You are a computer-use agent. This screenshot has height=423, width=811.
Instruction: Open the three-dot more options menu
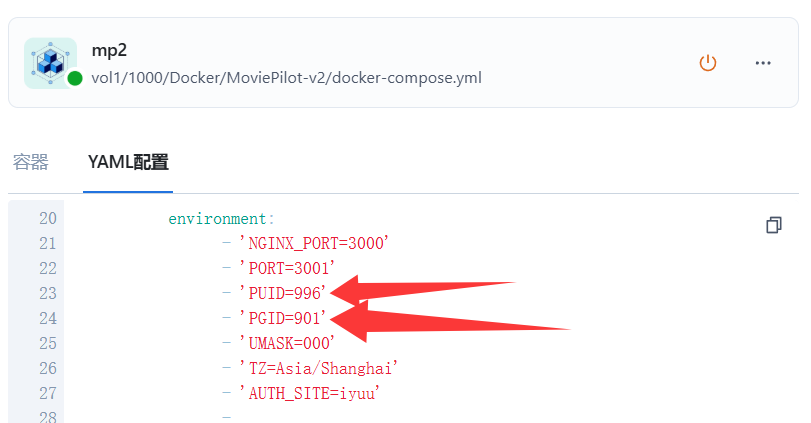pyautogui.click(x=763, y=63)
